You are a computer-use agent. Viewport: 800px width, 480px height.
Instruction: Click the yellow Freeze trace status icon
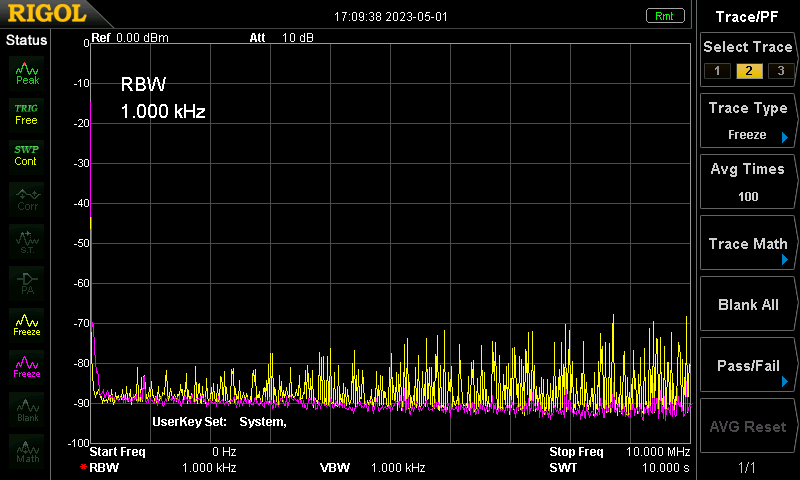[x=27, y=325]
